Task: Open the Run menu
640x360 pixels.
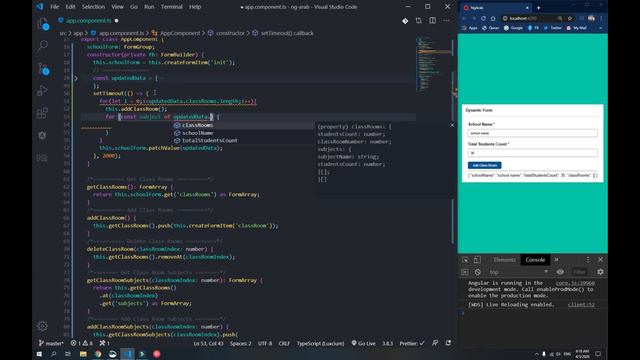Action: (149, 7)
